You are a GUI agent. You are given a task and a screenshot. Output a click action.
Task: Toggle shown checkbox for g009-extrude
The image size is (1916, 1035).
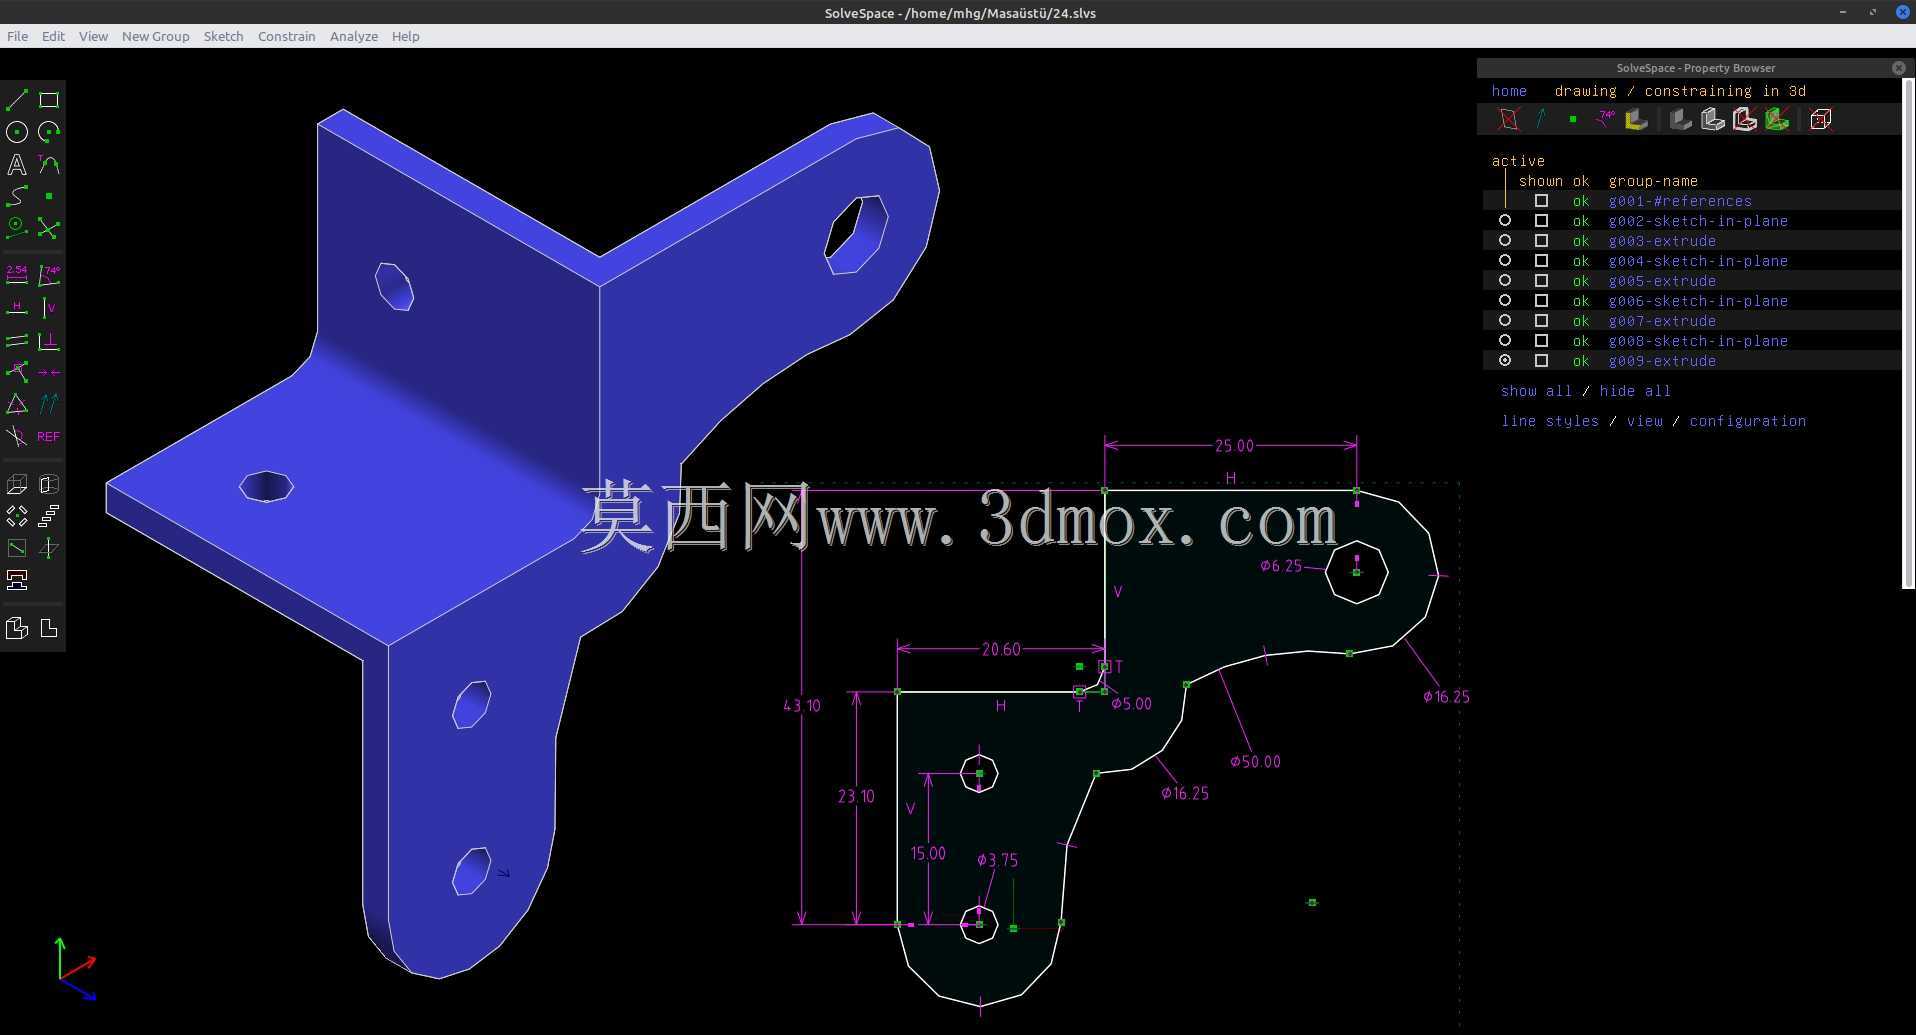click(1541, 361)
